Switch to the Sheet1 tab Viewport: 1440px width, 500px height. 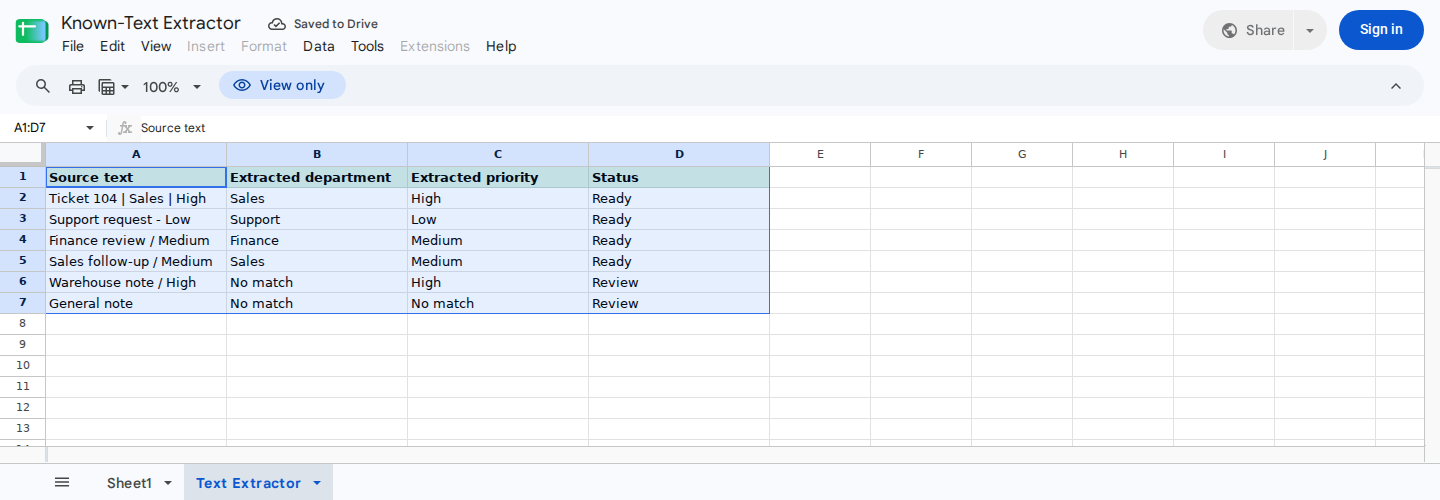(129, 483)
